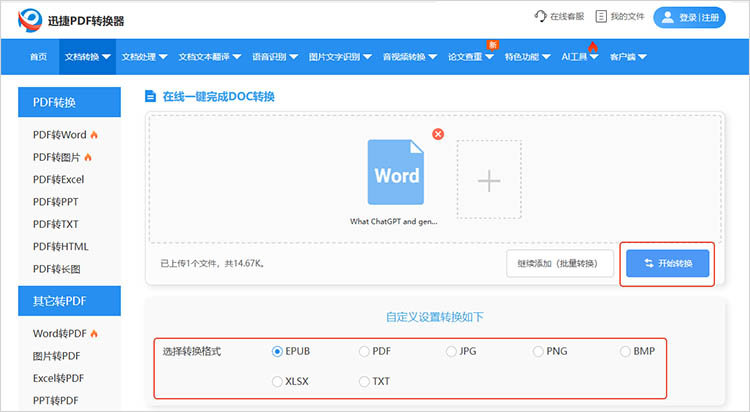750x412 pixels.
Task: Expand the 客户端 dropdown arrow
Action: (642, 57)
